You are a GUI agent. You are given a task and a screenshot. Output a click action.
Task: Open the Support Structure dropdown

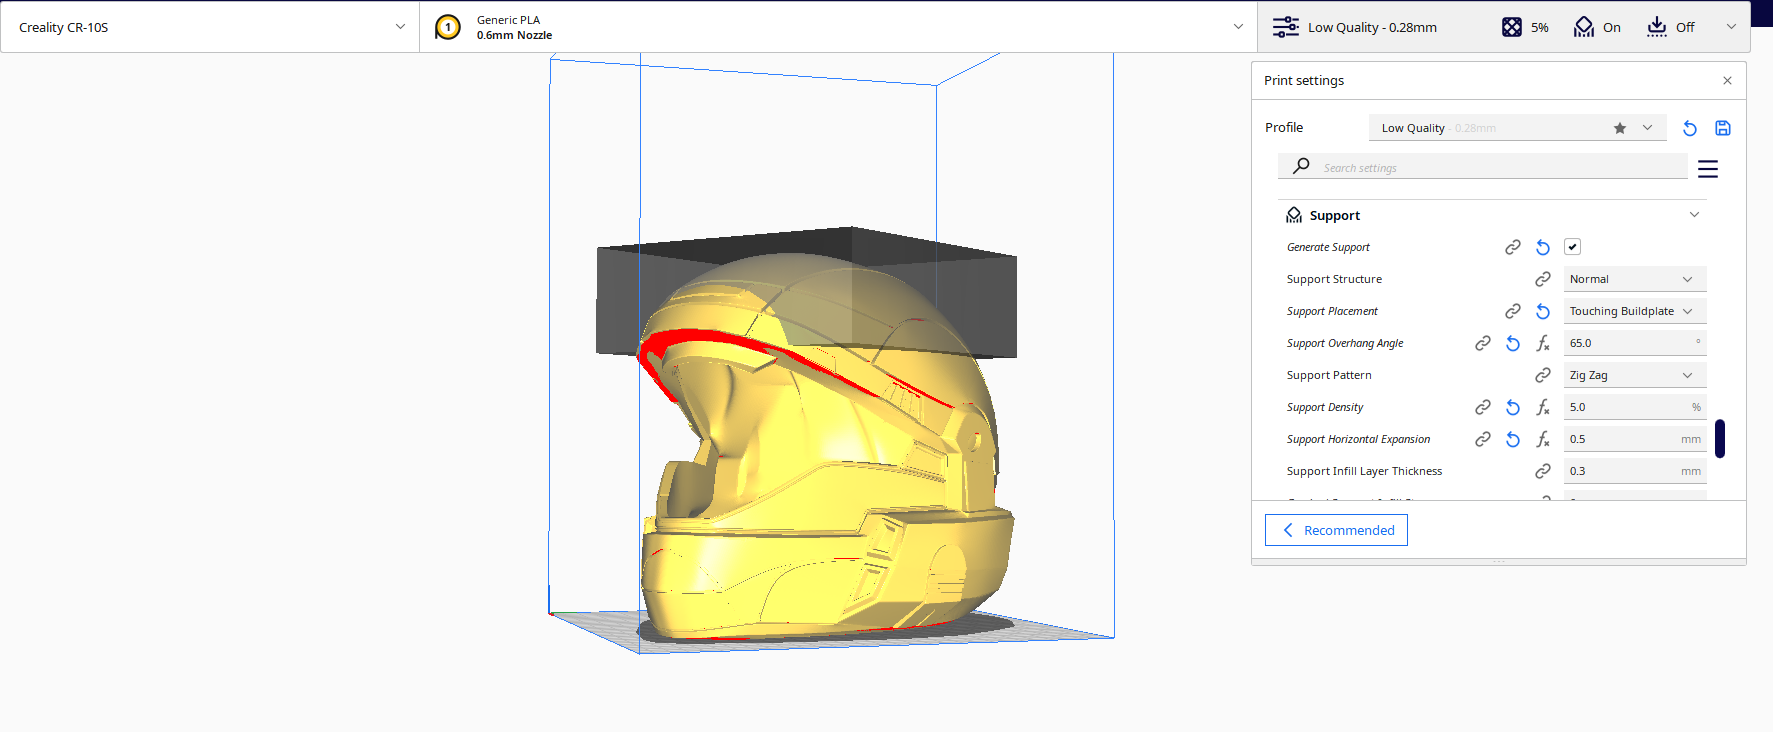1634,279
